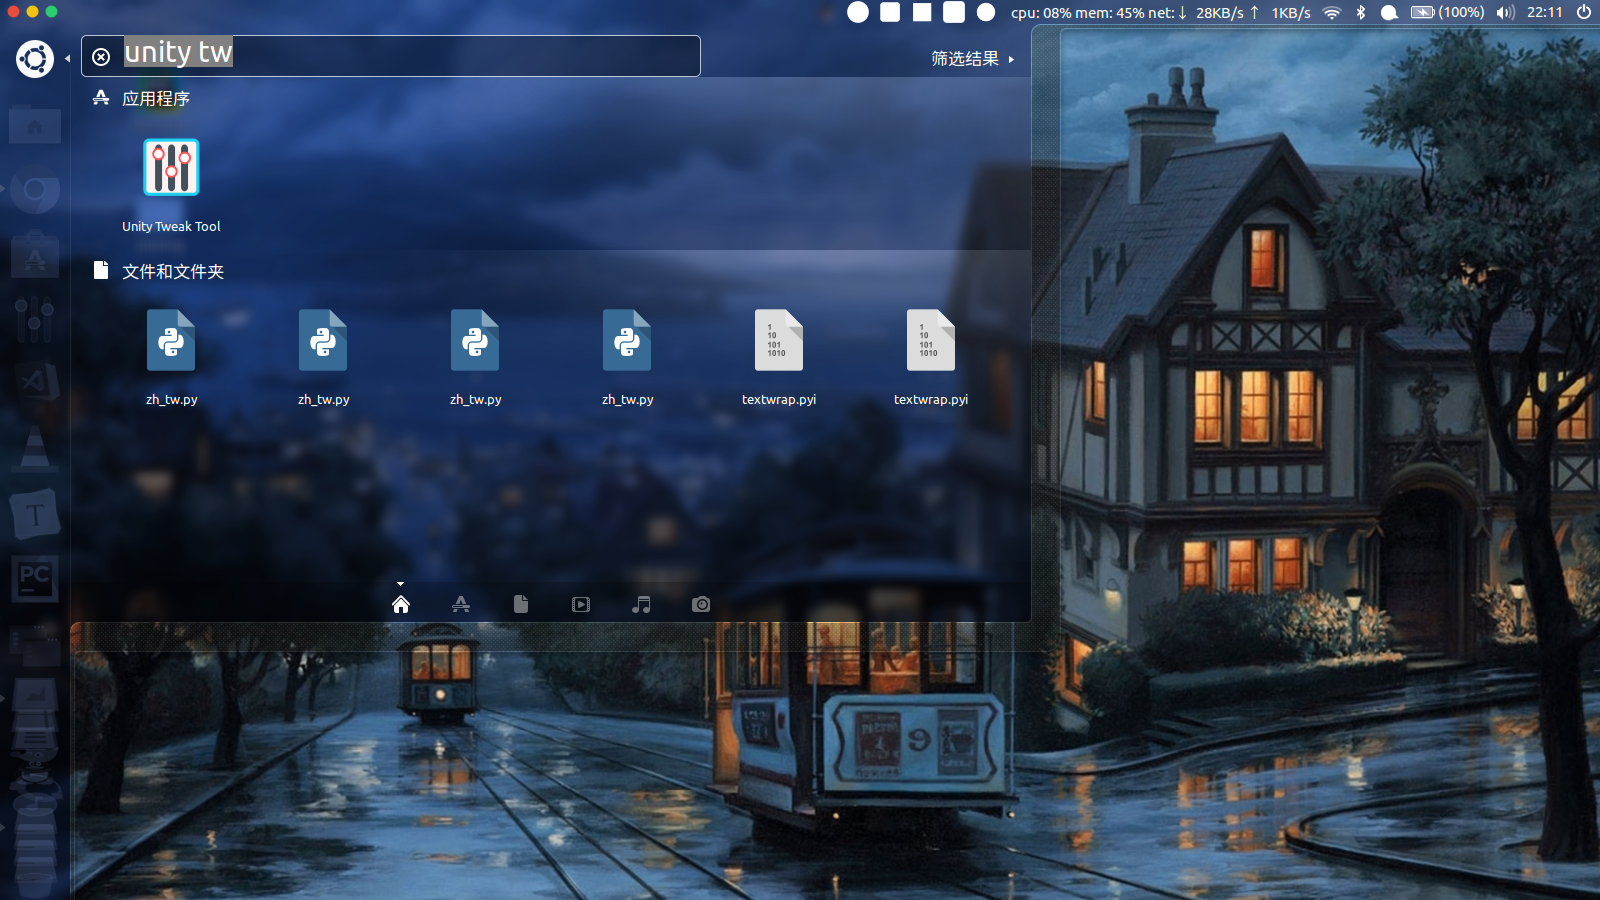Click the 应用程序 category header

pyautogui.click(x=155, y=98)
